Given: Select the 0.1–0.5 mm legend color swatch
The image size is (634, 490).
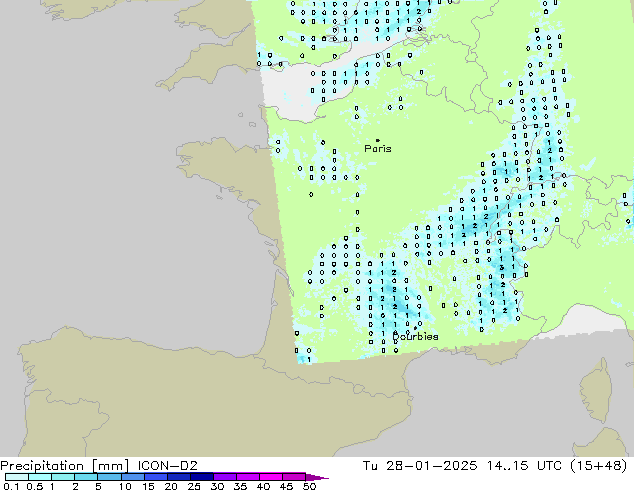Looking at the screenshot, I should pos(17,477).
